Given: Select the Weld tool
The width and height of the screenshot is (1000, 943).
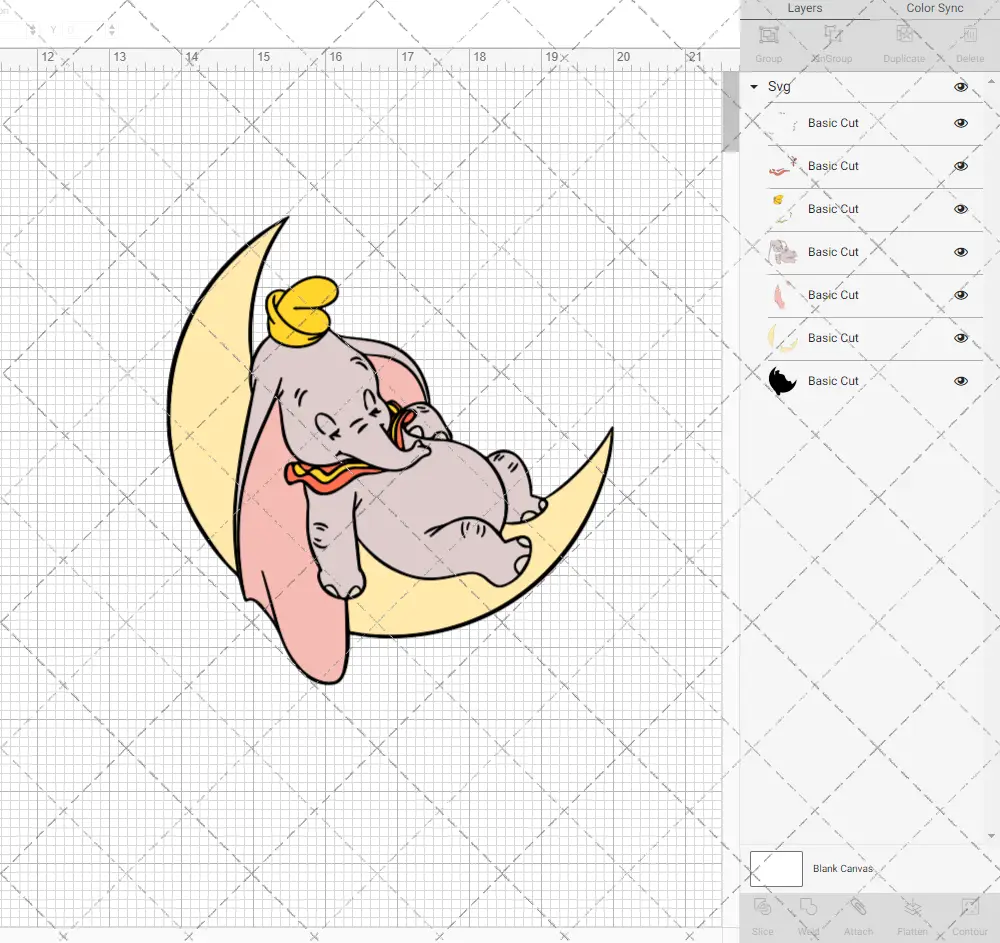Looking at the screenshot, I should pos(808,907).
